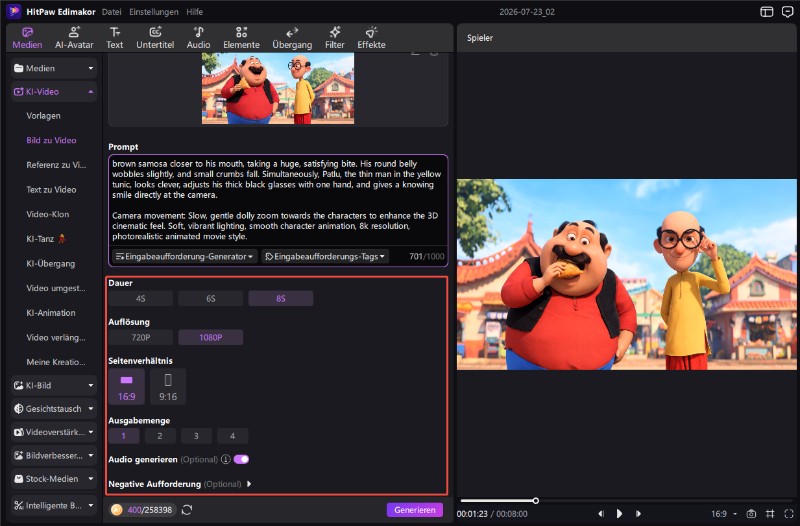
Task: Open the player 16:9 ratio dropdown
Action: click(x=724, y=514)
